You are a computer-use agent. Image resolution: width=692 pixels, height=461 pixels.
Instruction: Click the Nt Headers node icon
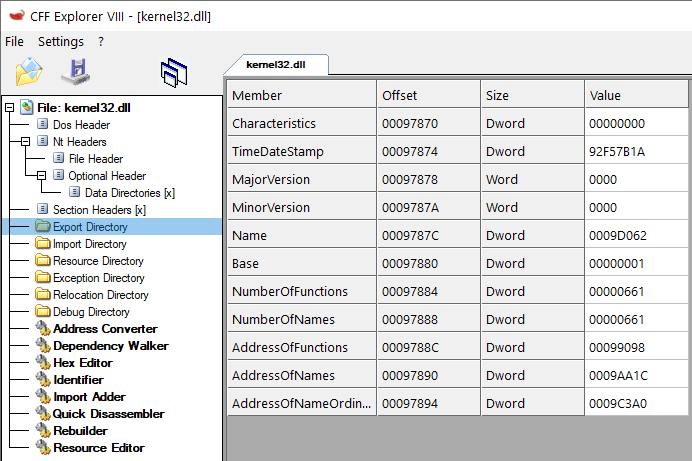coord(42,141)
